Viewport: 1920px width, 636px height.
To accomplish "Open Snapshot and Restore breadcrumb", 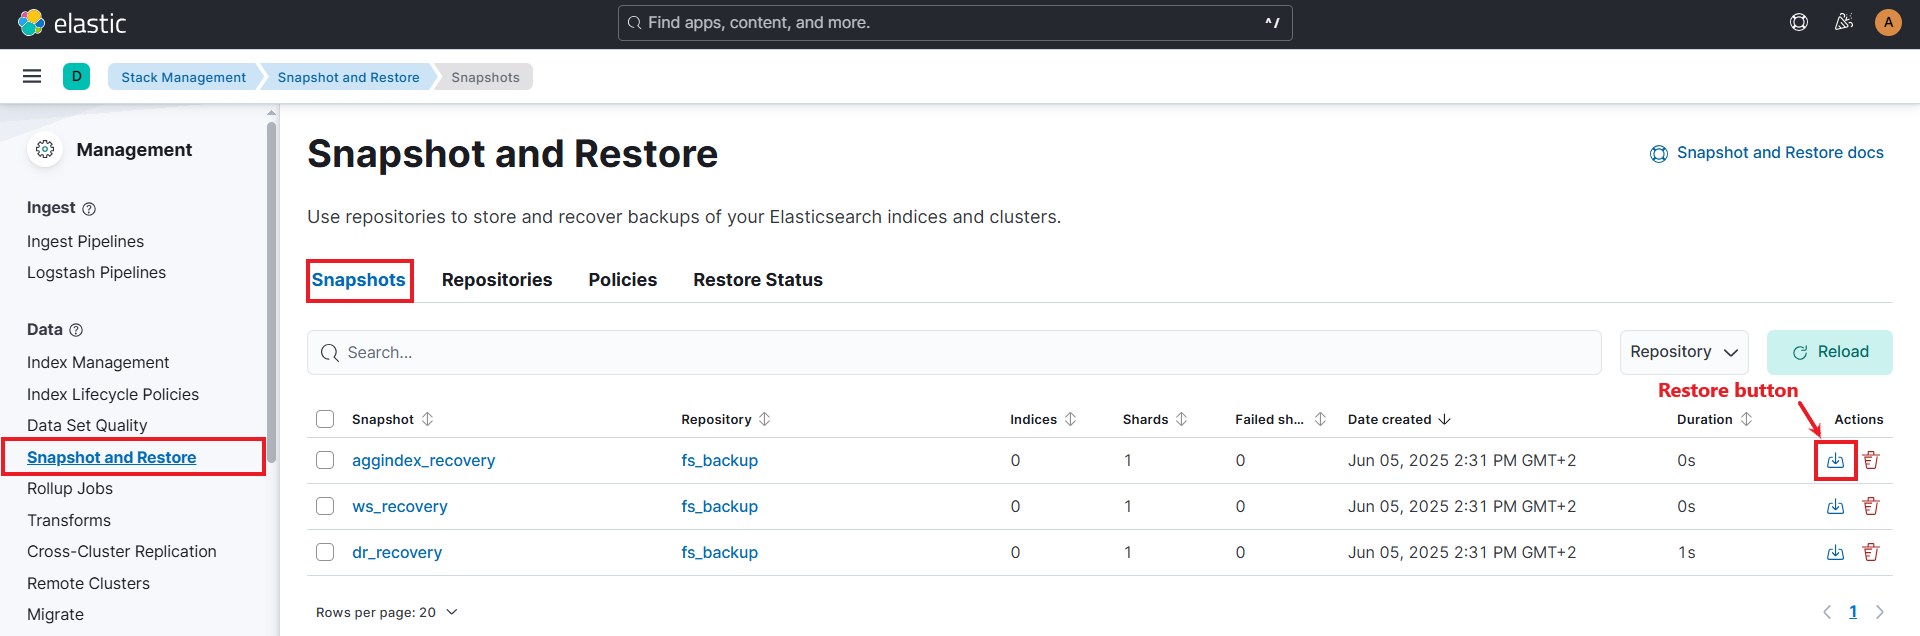I will click(x=349, y=77).
